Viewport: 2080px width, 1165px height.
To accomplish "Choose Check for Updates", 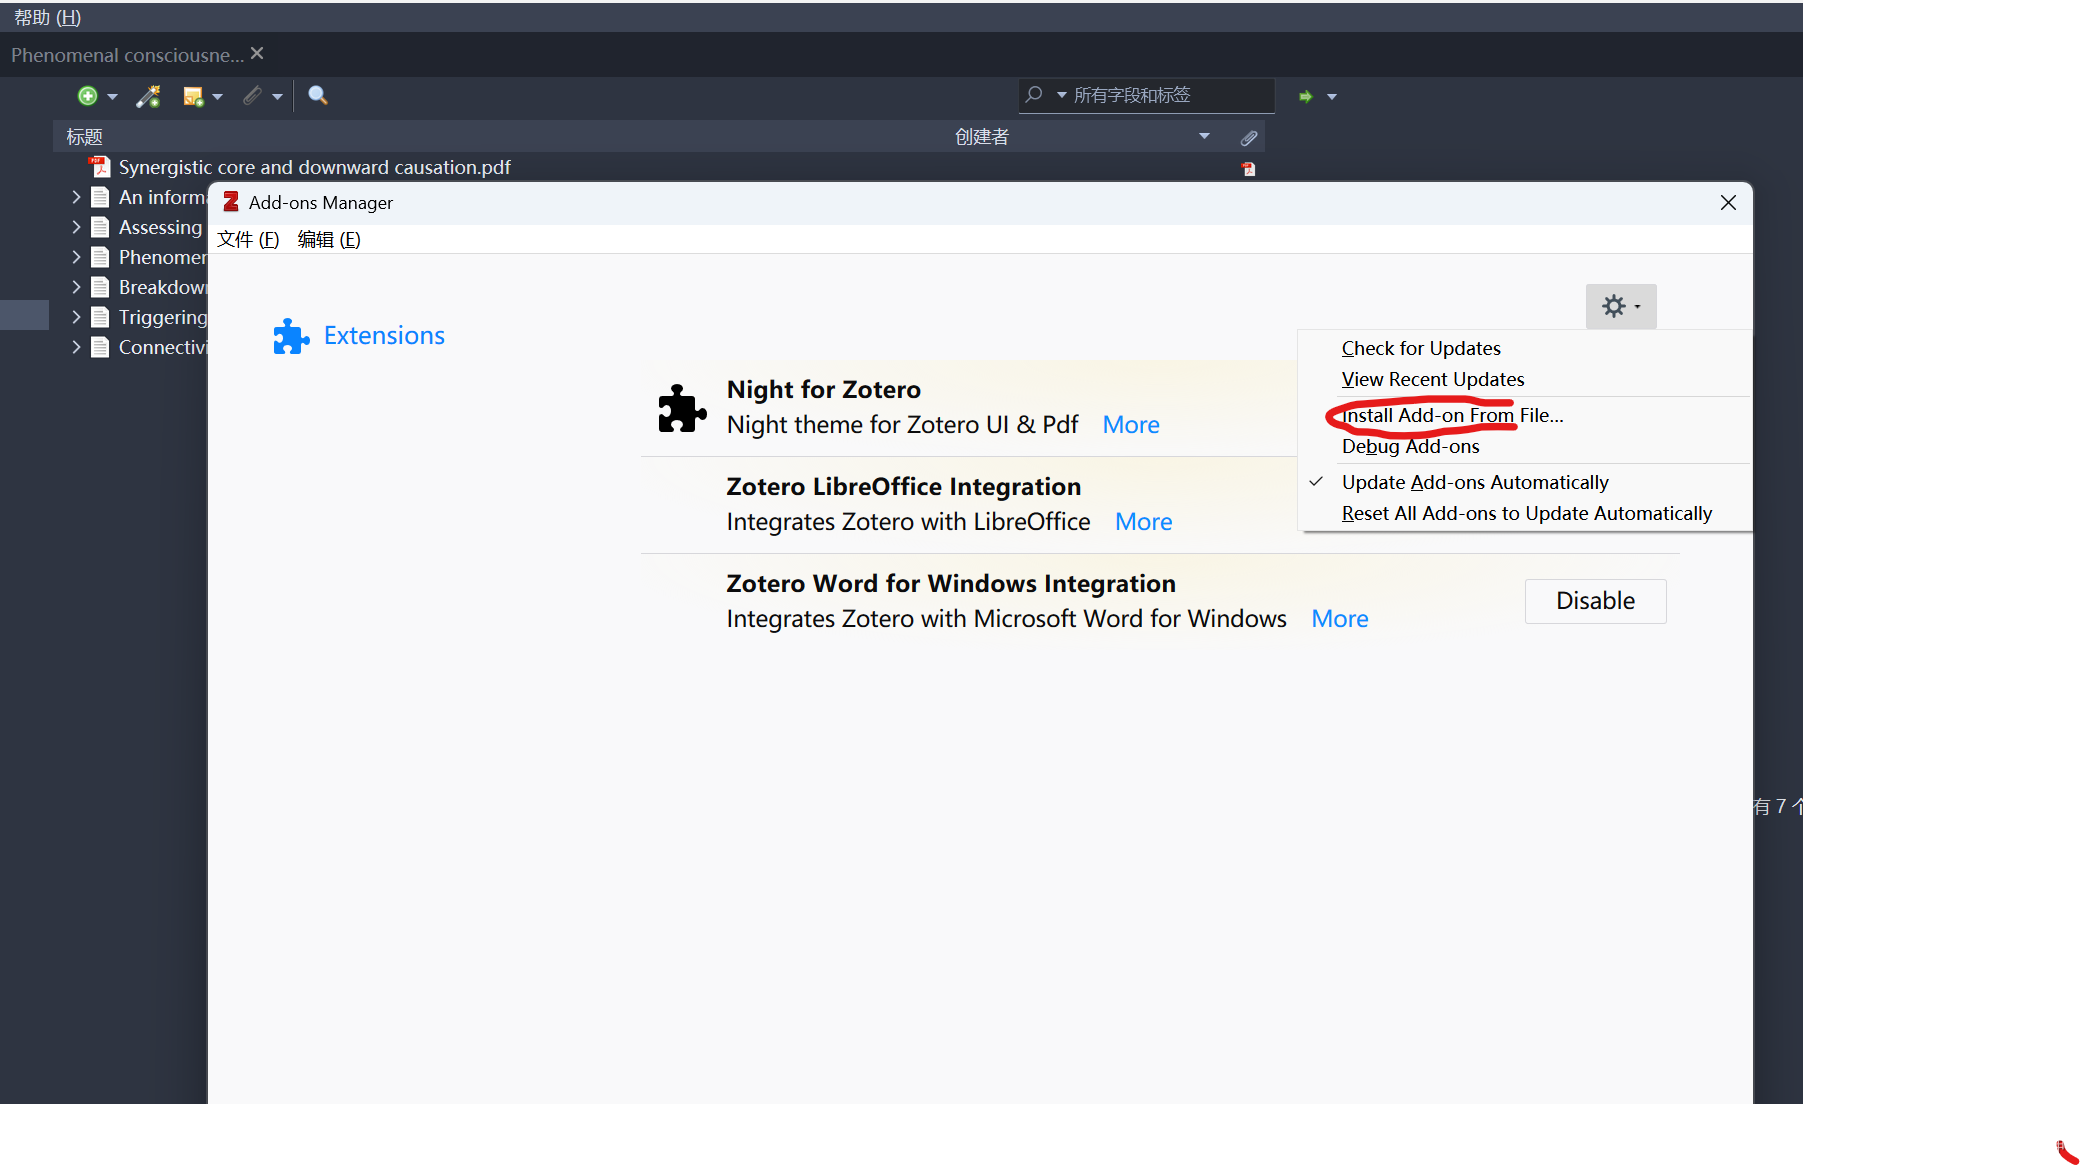I will [1420, 348].
